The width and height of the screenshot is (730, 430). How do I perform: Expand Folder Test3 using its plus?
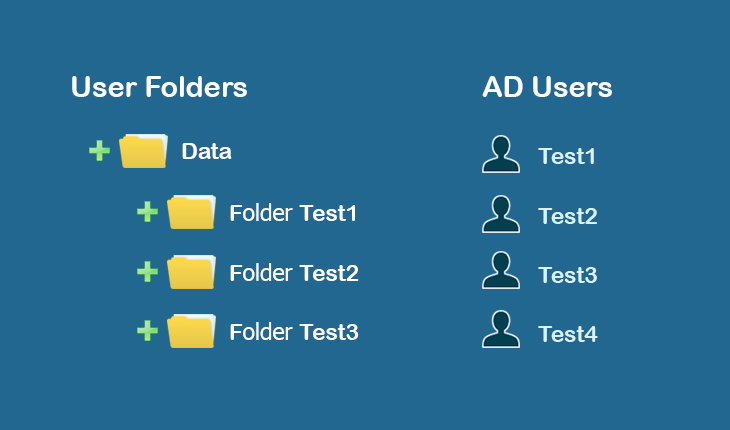(x=147, y=331)
